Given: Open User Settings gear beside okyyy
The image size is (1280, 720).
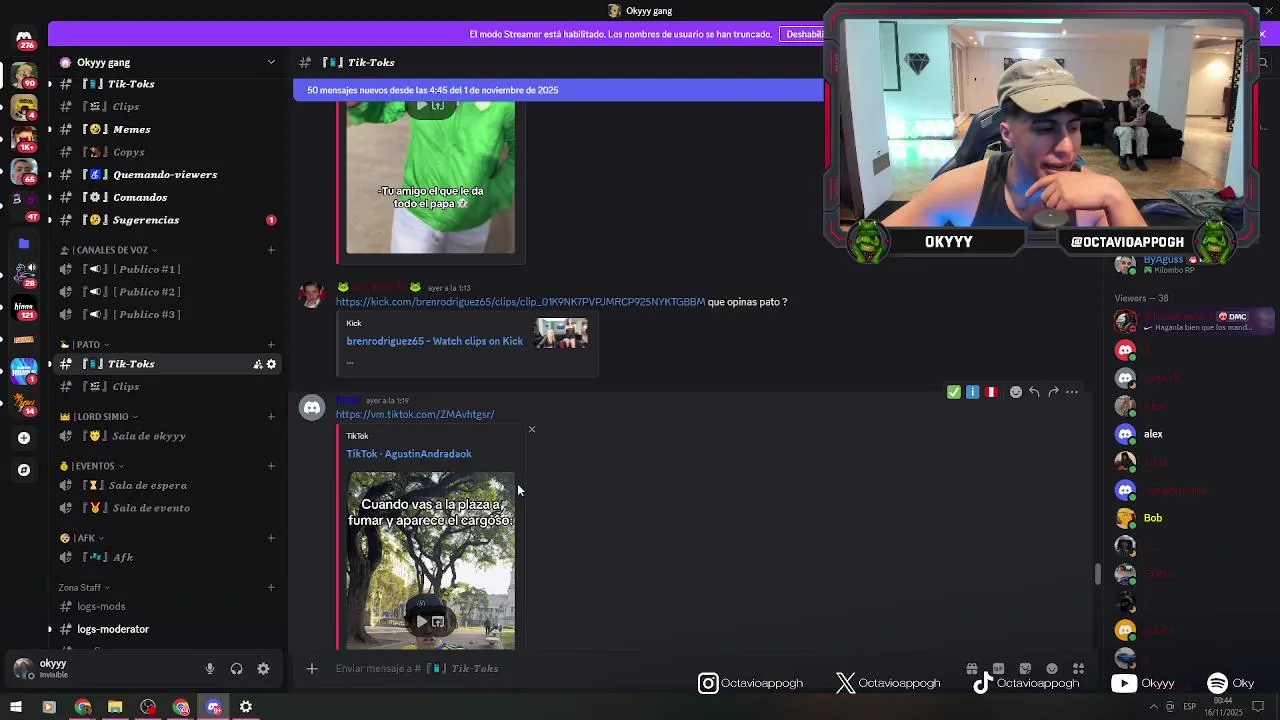Looking at the screenshot, I should [x=263, y=669].
